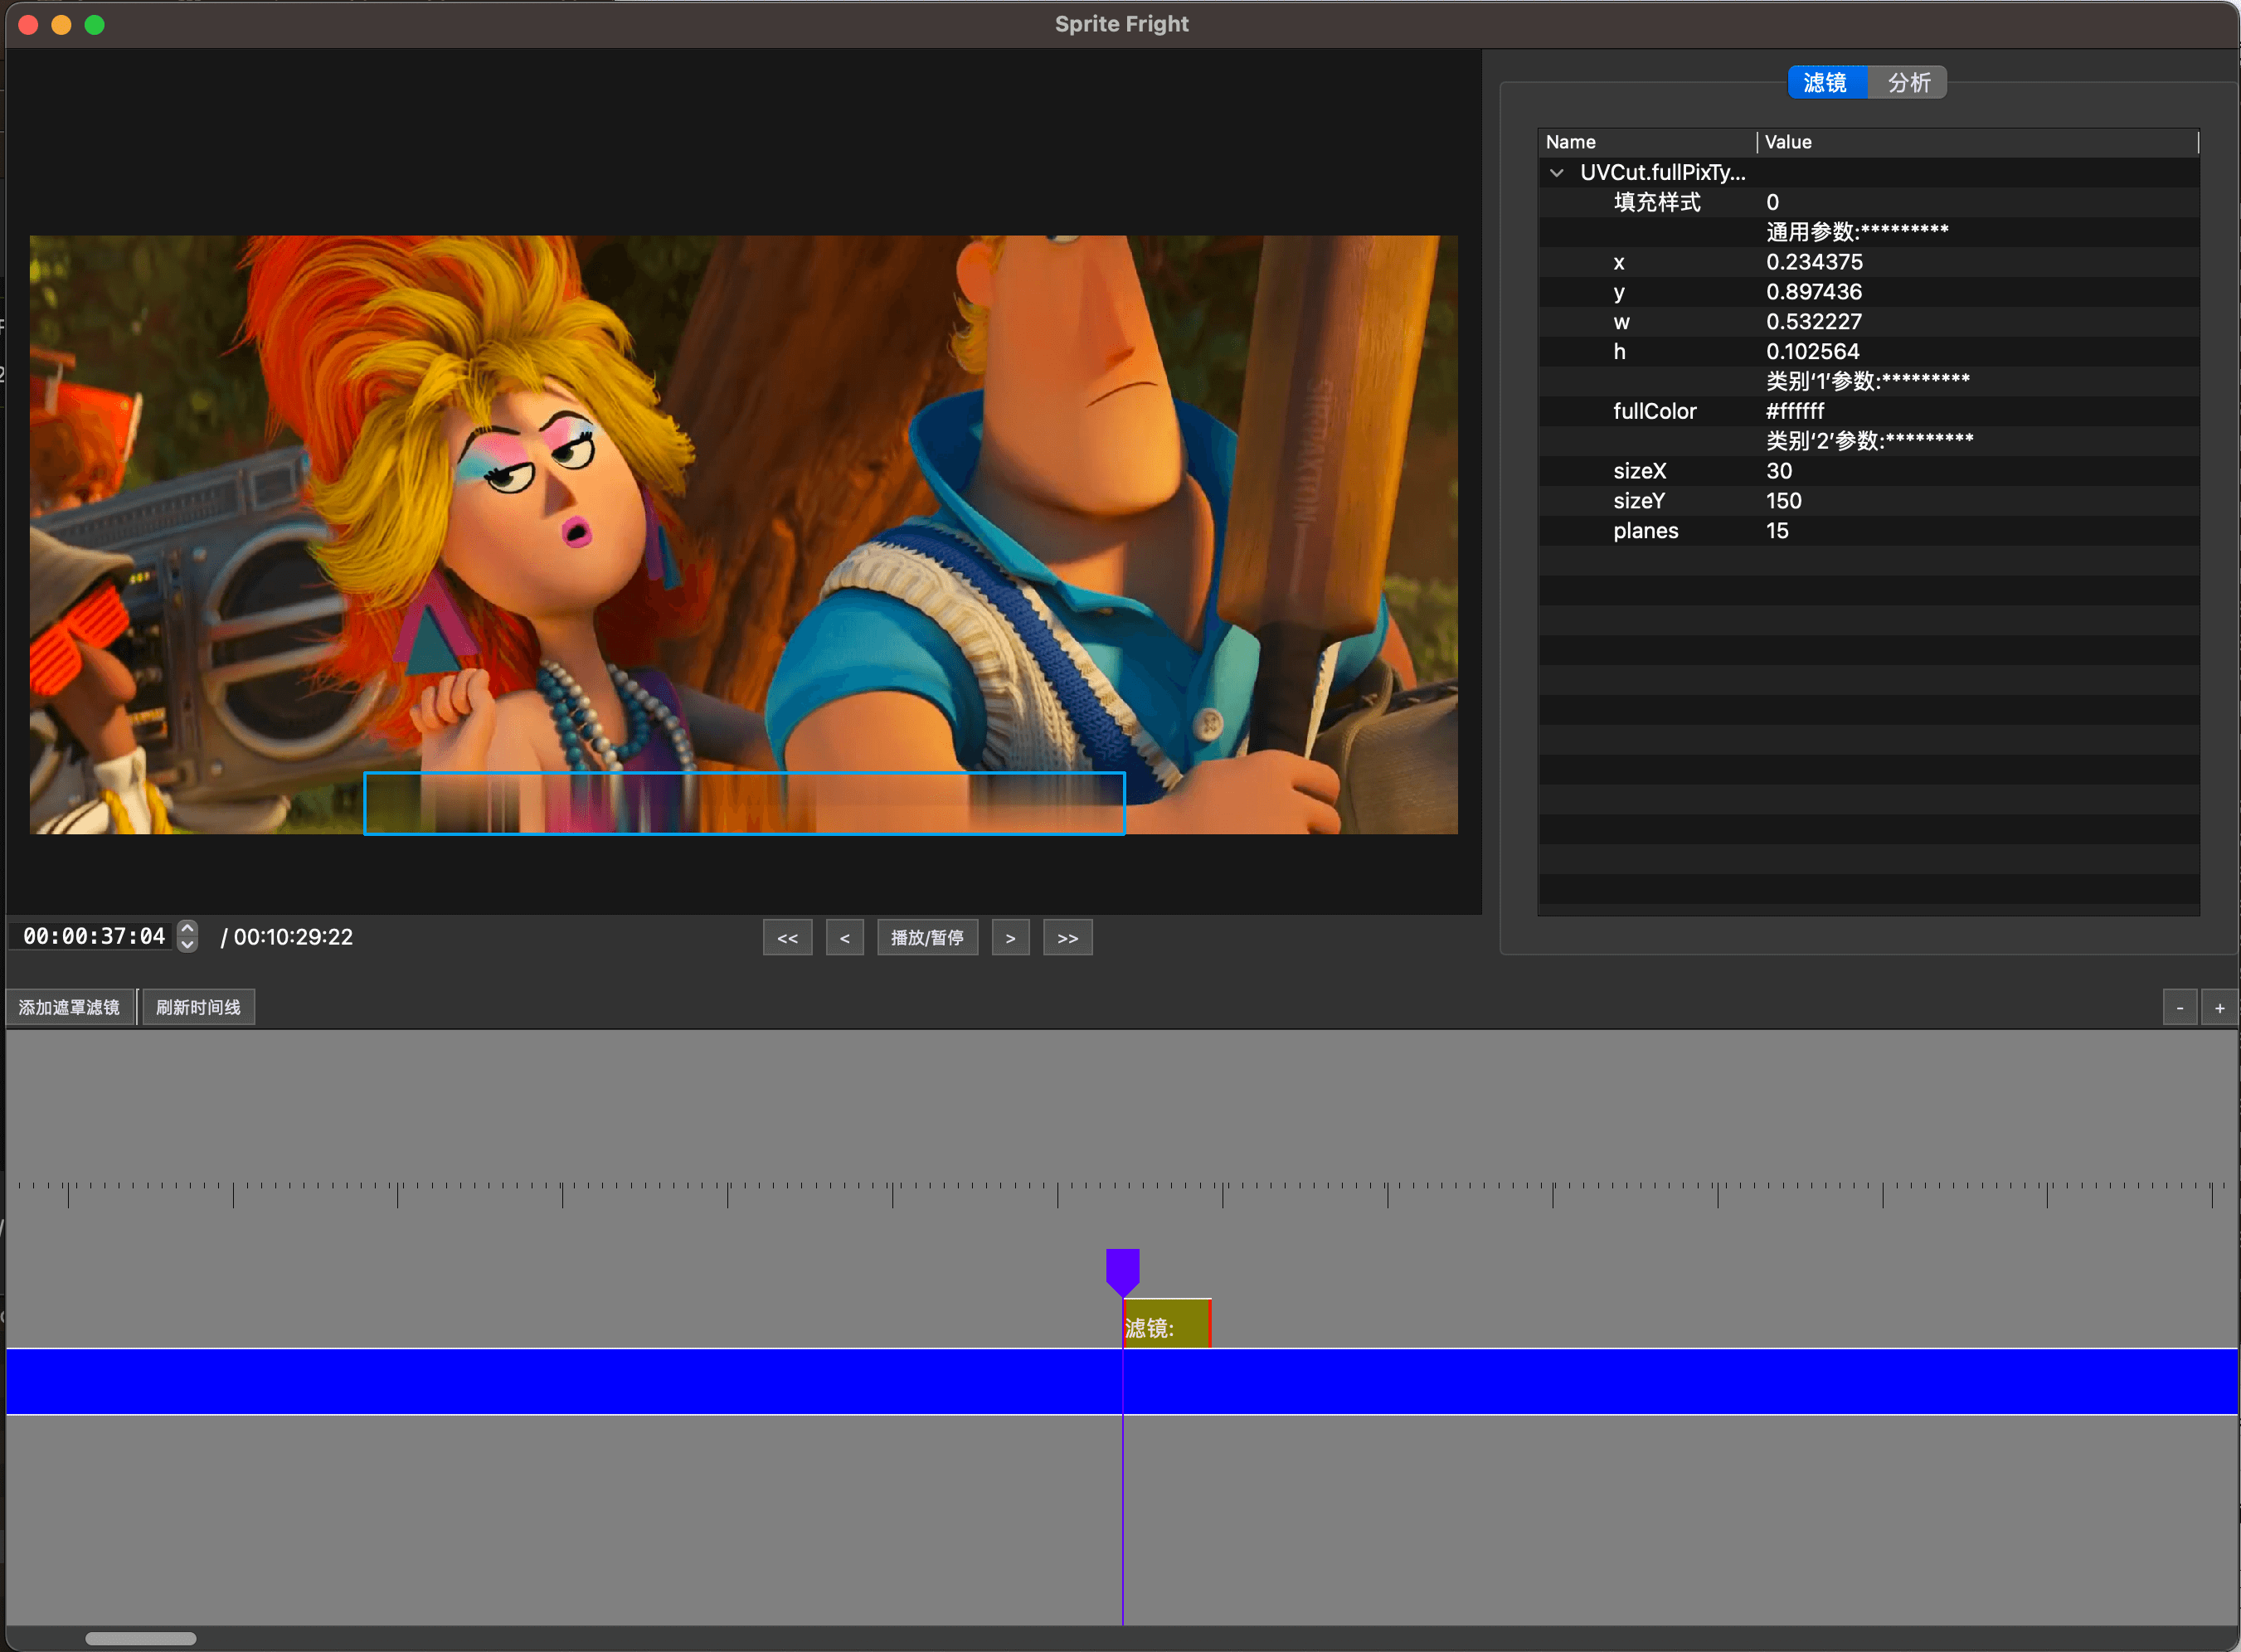Select x value 0.234375
The width and height of the screenshot is (2241, 1652).
point(1814,262)
